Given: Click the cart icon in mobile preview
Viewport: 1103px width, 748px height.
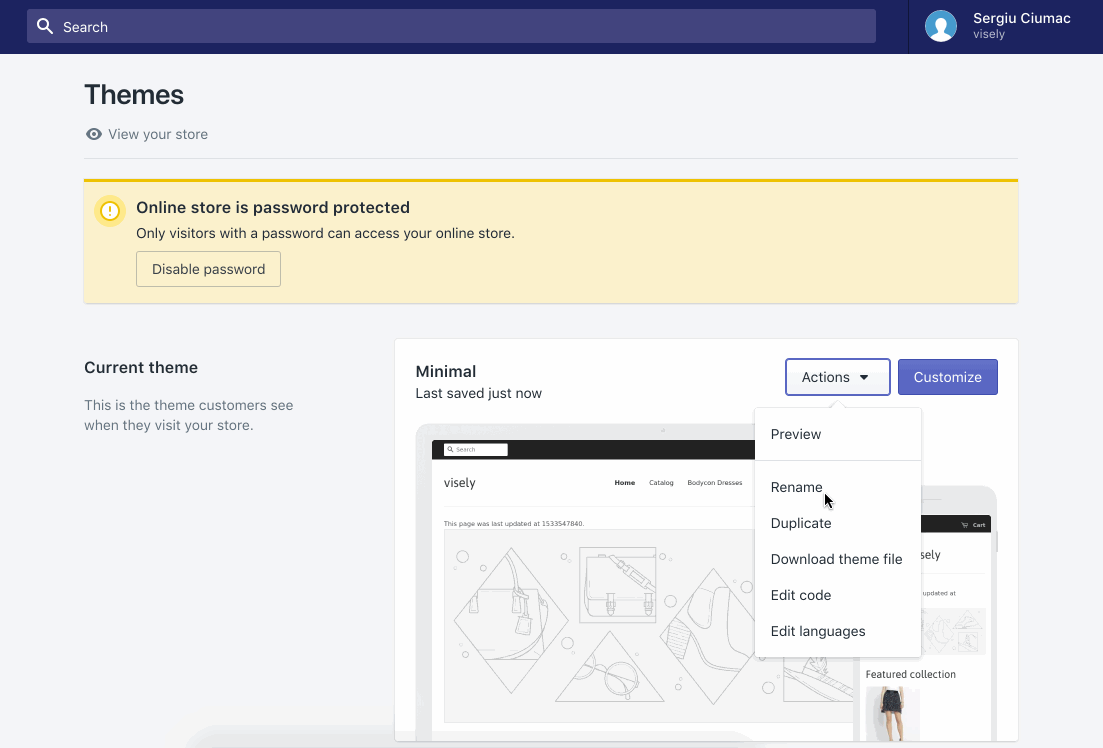Looking at the screenshot, I should 964,525.
